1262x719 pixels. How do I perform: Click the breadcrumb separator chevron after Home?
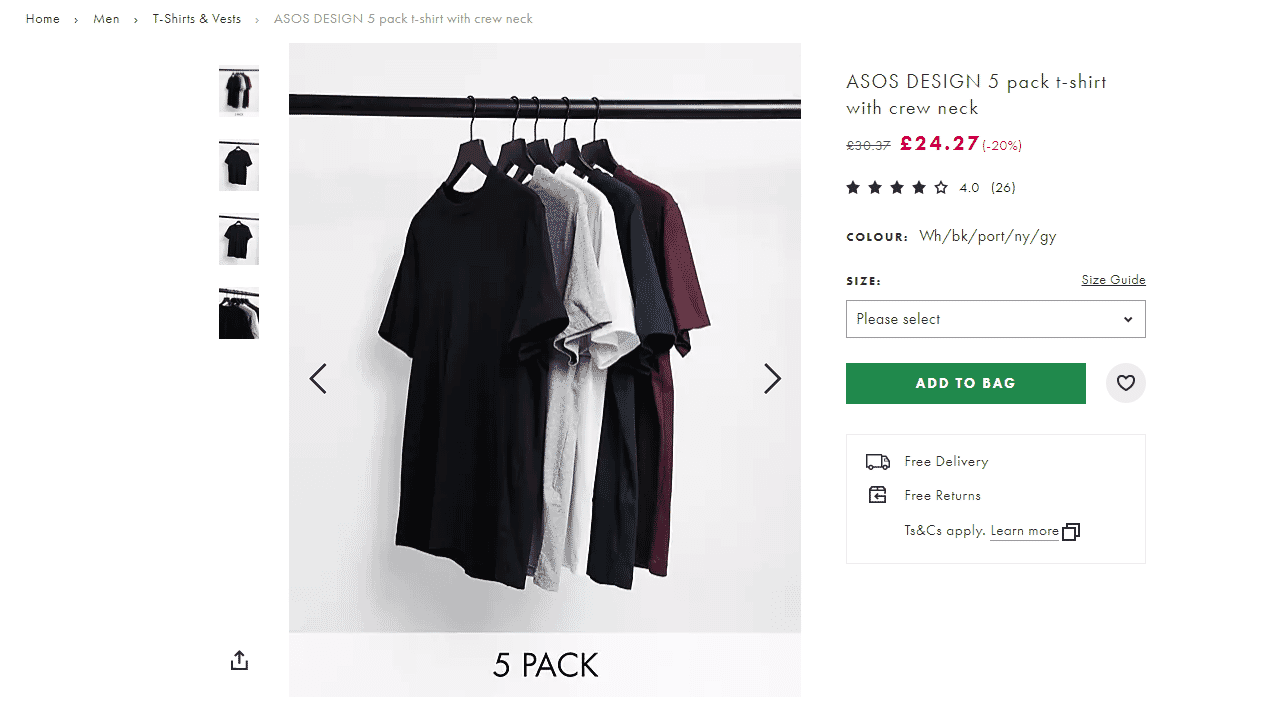click(77, 18)
